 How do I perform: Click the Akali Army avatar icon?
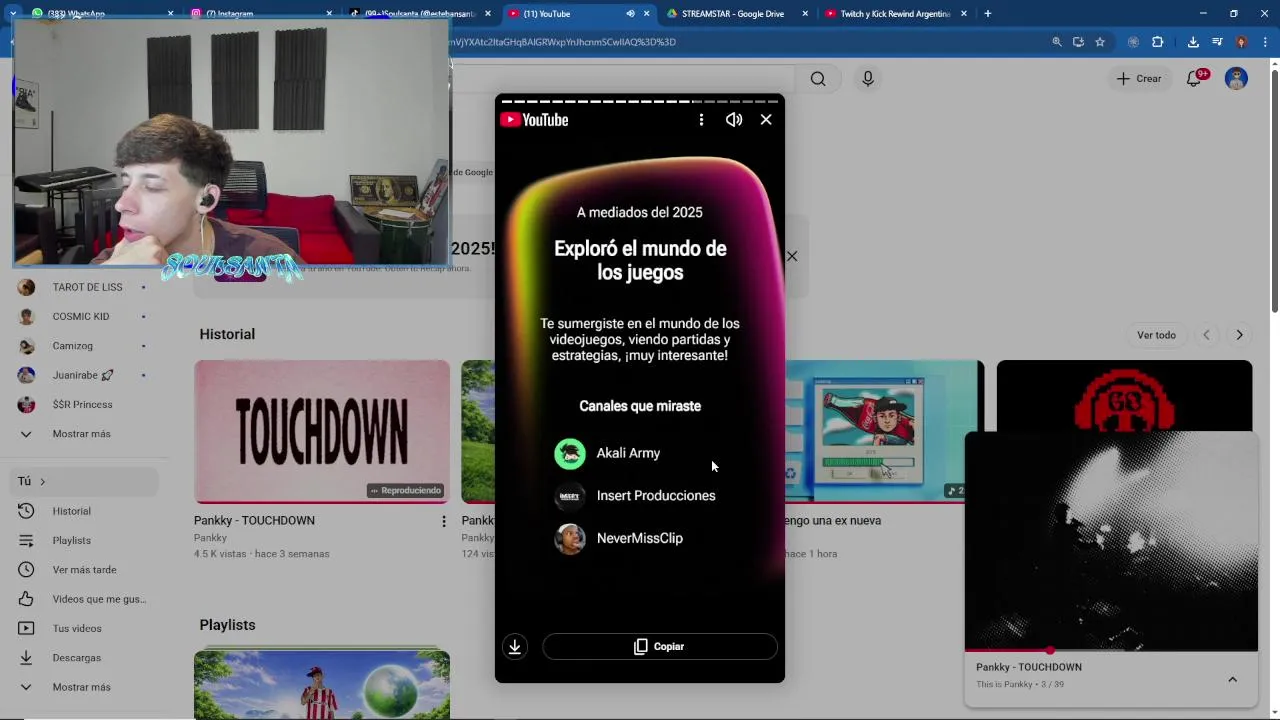570,454
